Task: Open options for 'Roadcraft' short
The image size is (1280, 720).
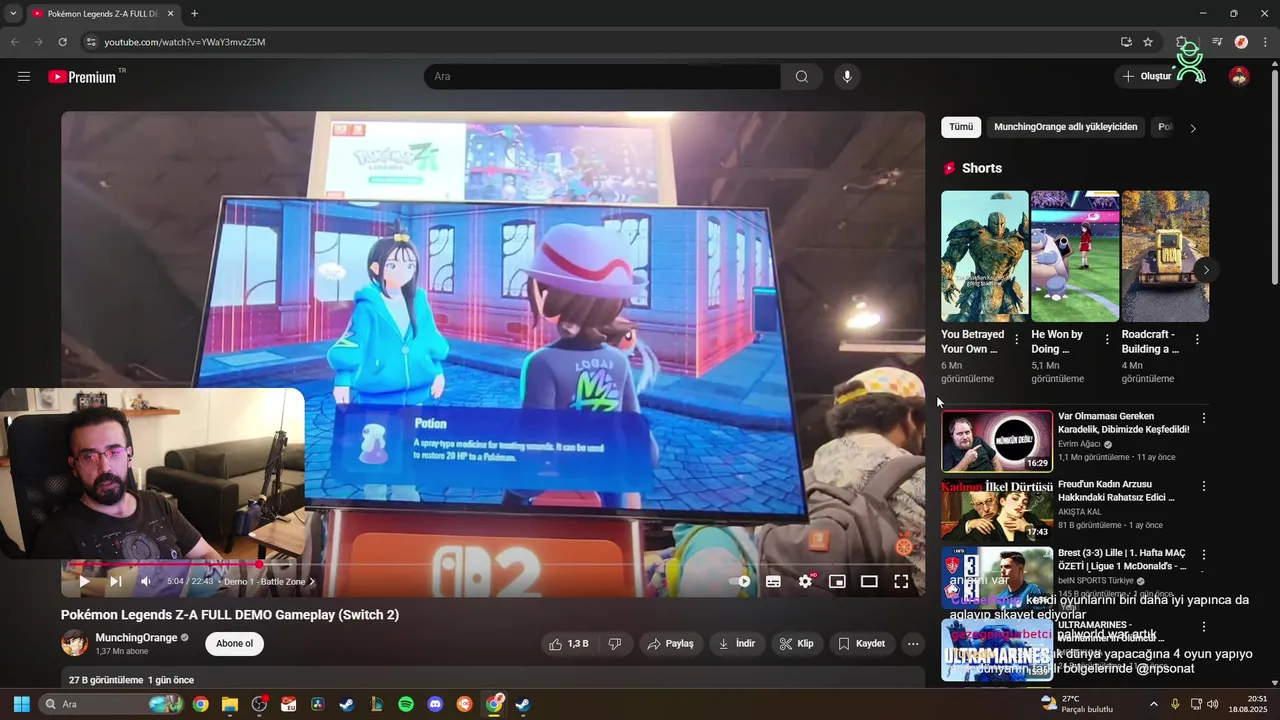Action: 1197,340
